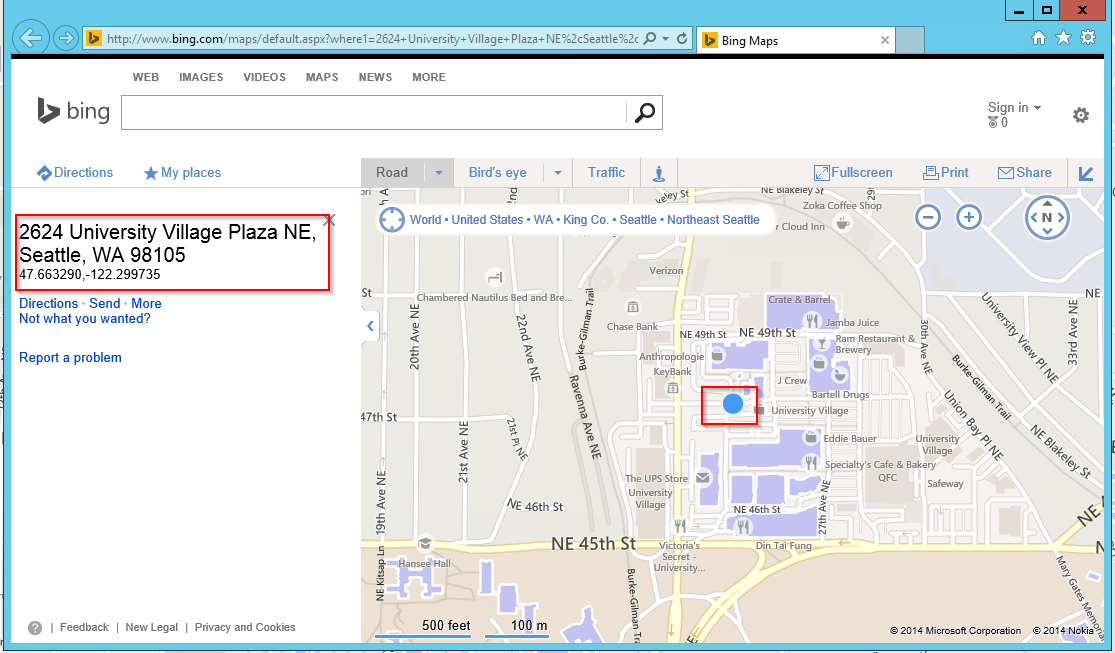Switch to Bird's eye view
The image size is (1115, 653).
[x=497, y=173]
